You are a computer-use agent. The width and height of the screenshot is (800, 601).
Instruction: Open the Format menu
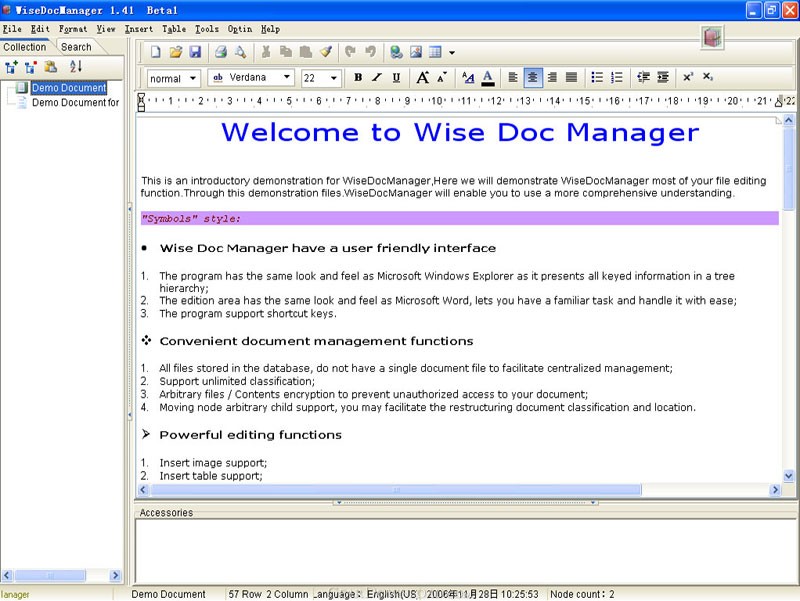pyautogui.click(x=73, y=29)
